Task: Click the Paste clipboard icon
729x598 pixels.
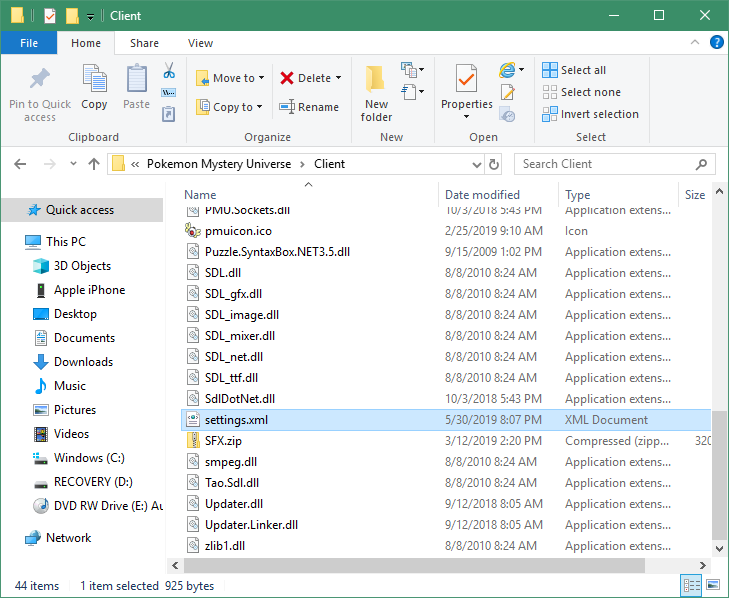Action: (x=137, y=78)
